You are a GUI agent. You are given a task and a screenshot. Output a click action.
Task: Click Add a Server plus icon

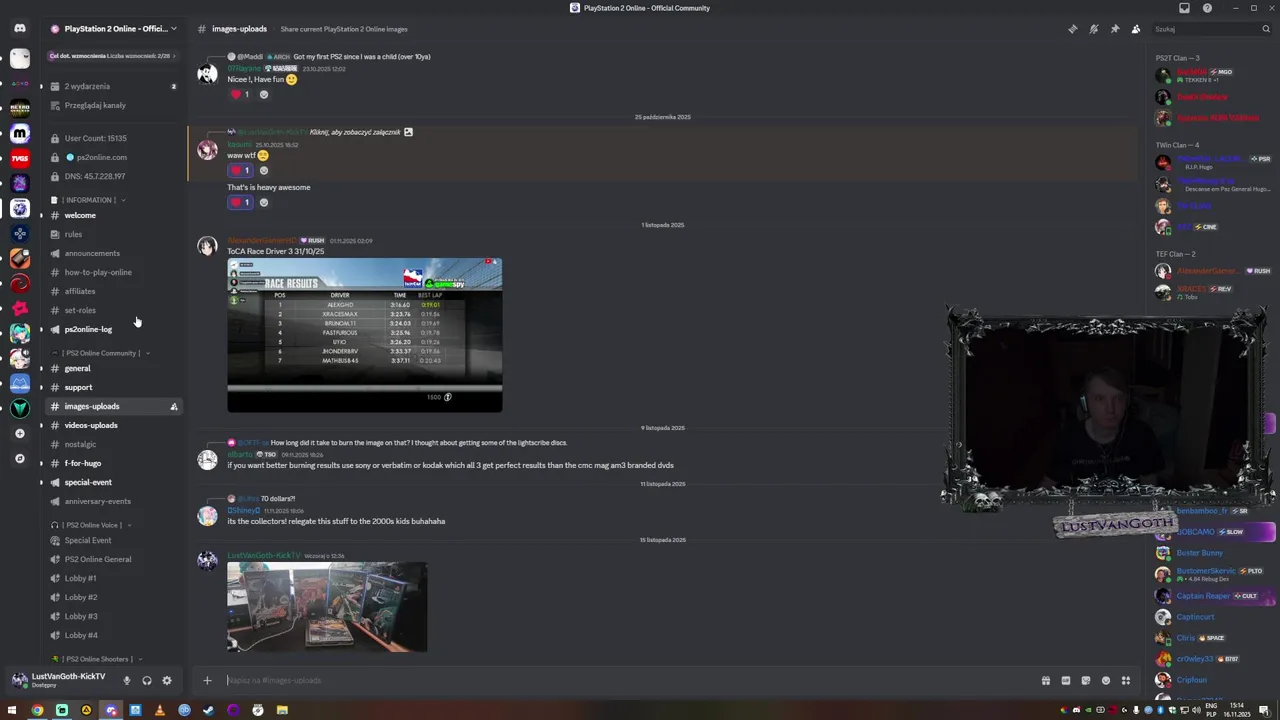(x=20, y=433)
